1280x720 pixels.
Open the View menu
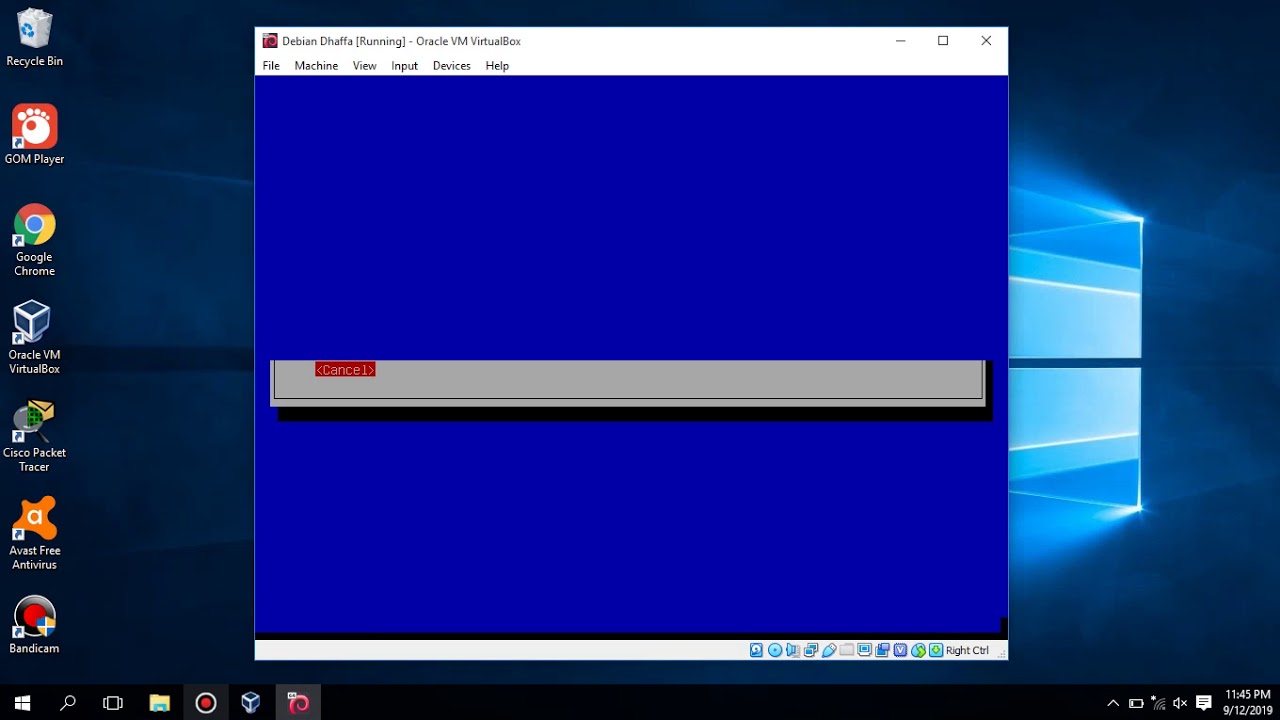tap(364, 66)
